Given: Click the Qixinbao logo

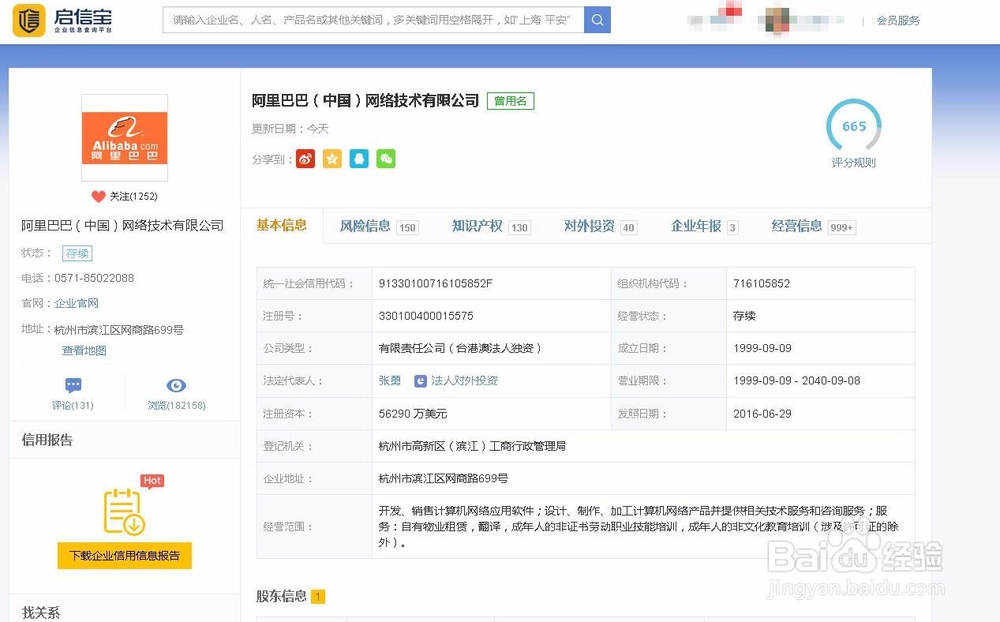Looking at the screenshot, I should pos(63,20).
